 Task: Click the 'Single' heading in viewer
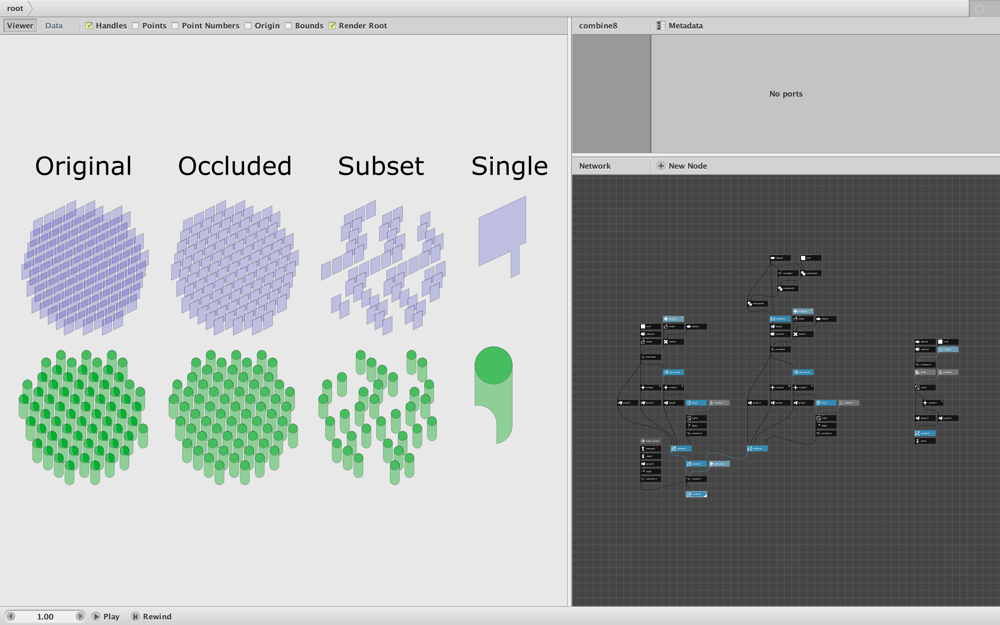coord(510,167)
